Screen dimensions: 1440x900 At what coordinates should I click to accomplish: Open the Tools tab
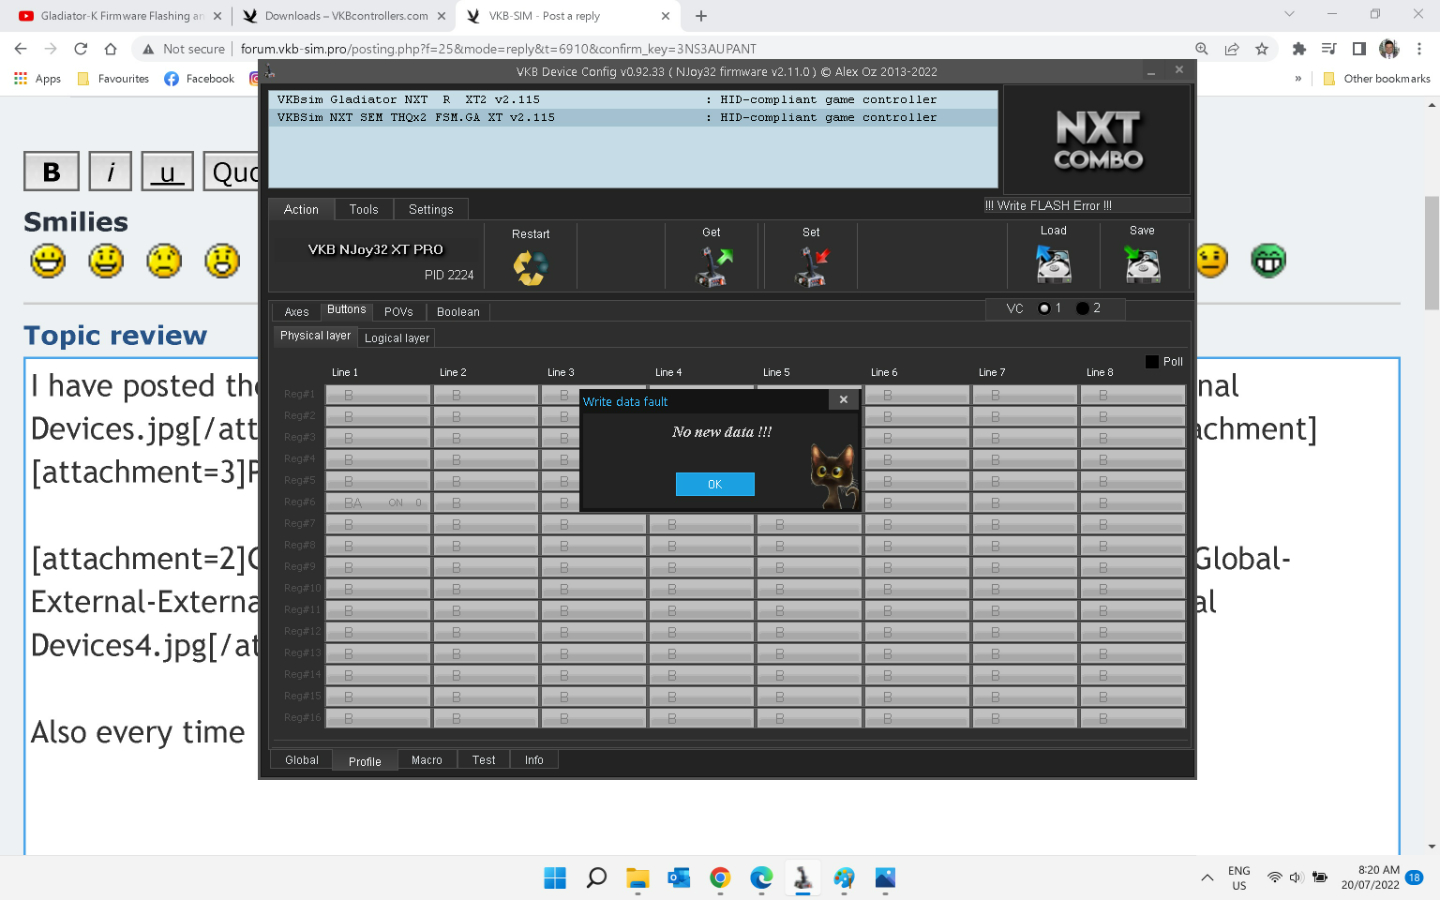364,209
